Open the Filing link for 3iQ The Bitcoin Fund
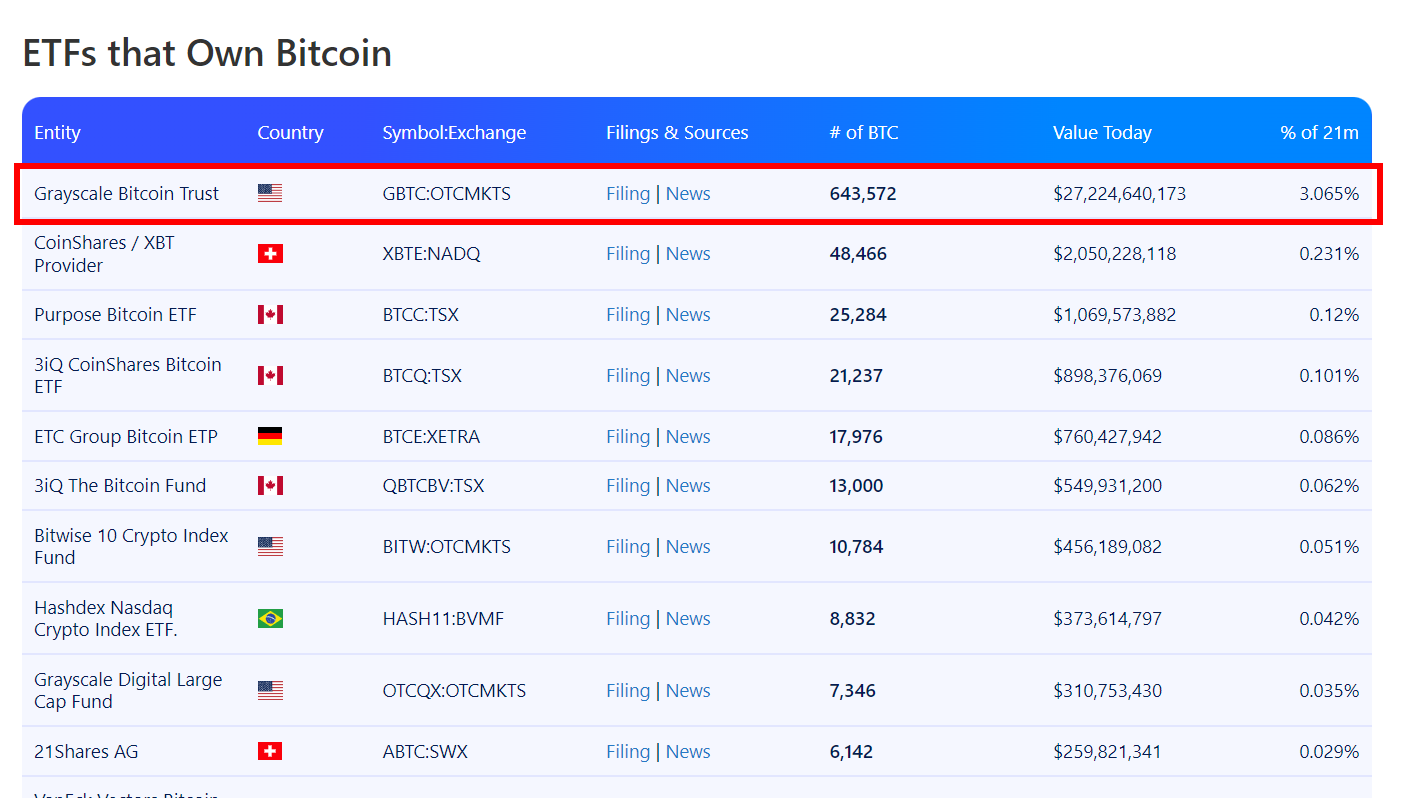Image resolution: width=1403 pixels, height=798 pixels. pyautogui.click(x=628, y=486)
